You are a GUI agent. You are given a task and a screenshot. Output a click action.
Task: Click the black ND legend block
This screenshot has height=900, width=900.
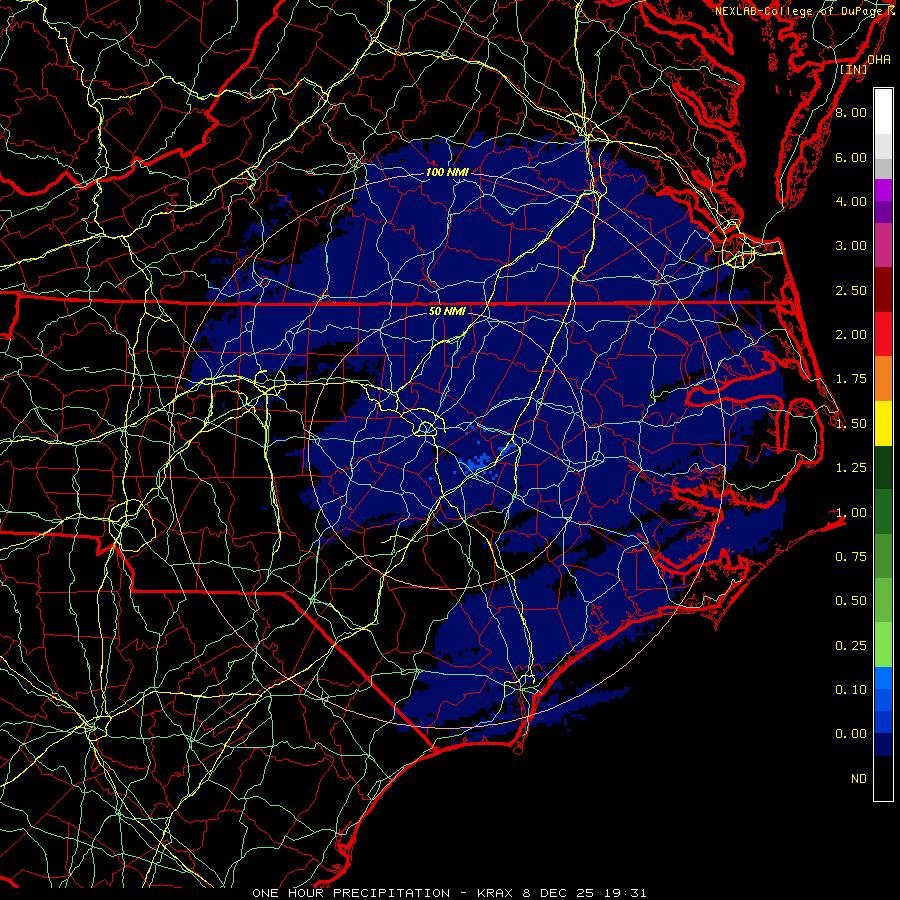click(883, 778)
